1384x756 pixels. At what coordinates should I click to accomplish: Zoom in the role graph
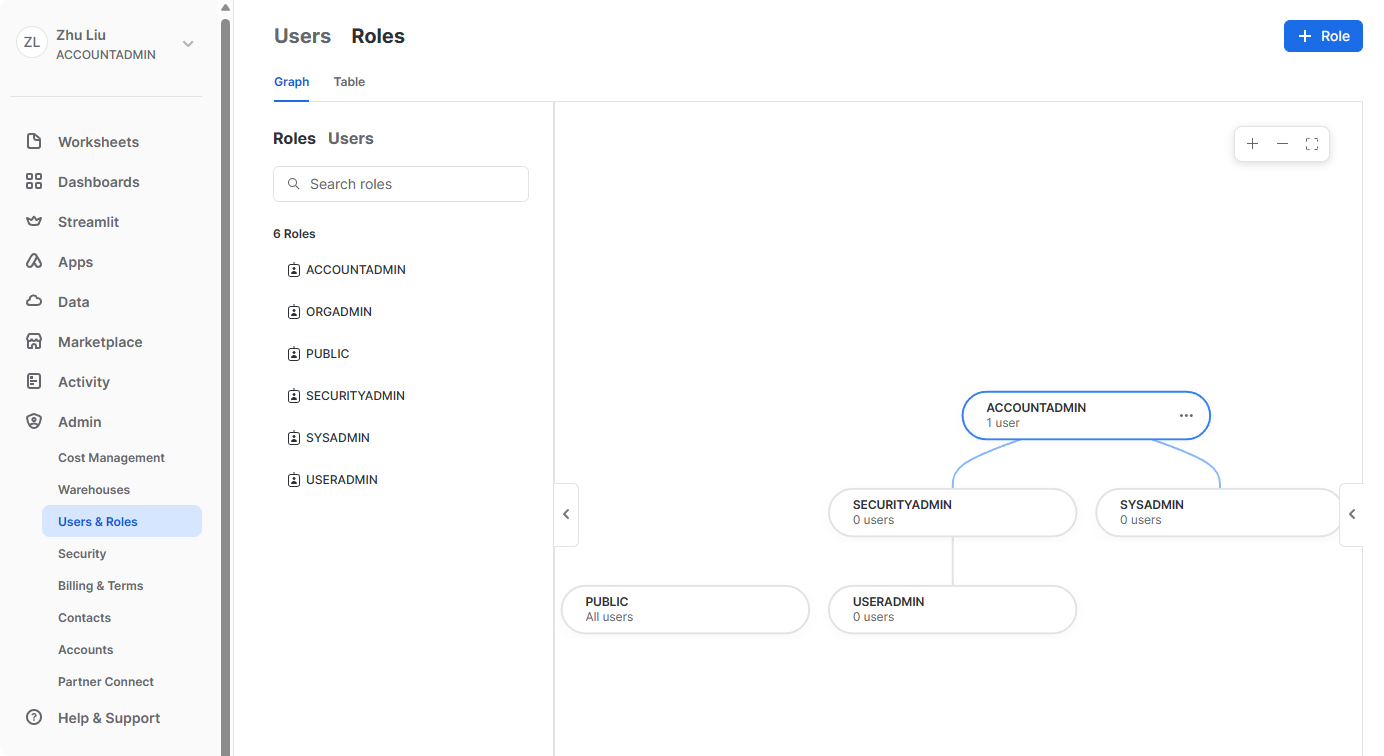tap(1252, 144)
